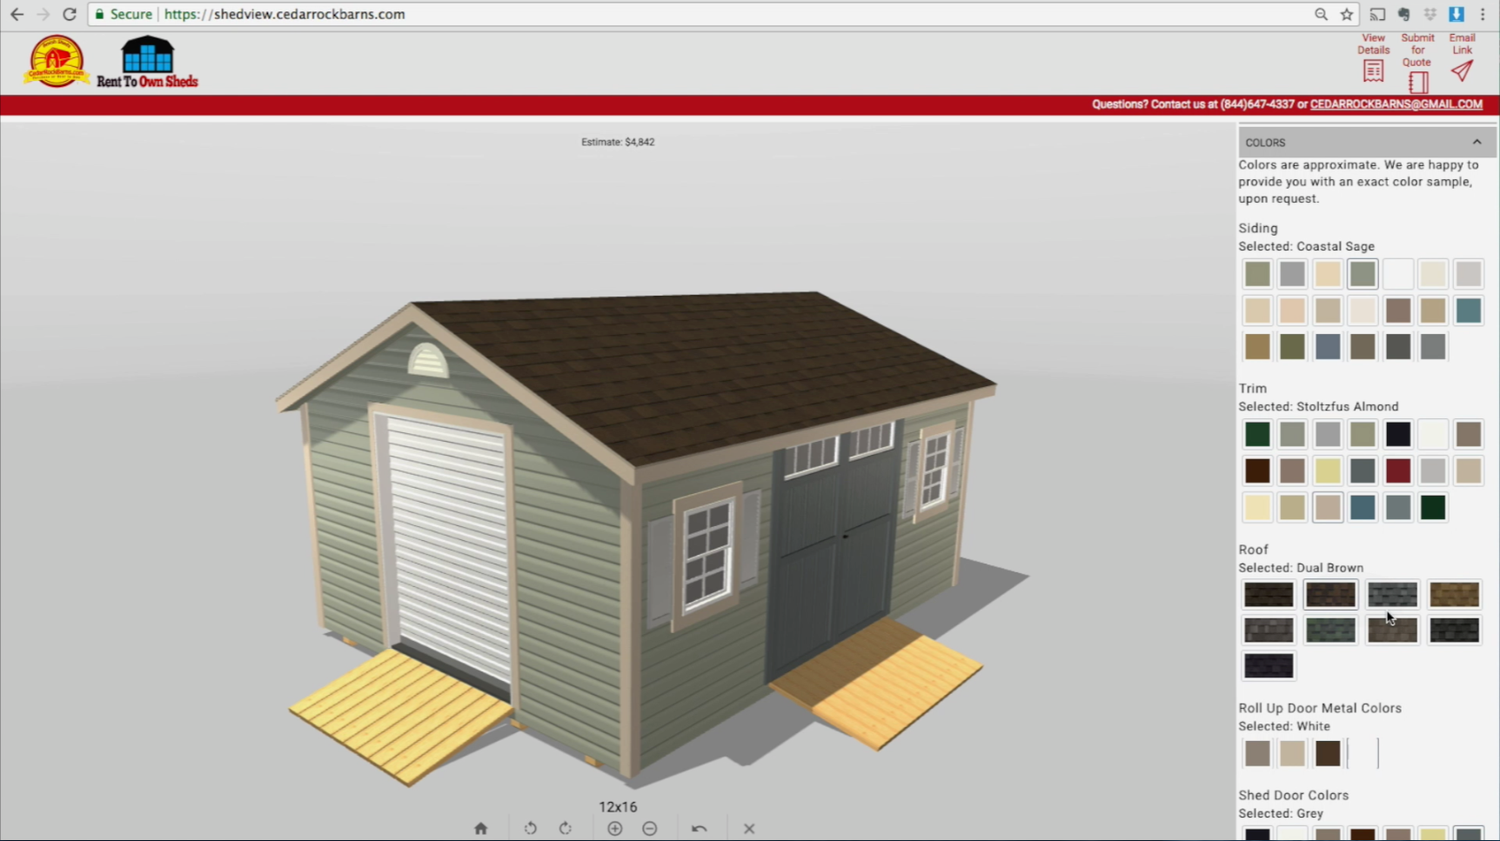Click the Rent To Own Sheds logo
Viewport: 1500px width, 841px height.
147,62
